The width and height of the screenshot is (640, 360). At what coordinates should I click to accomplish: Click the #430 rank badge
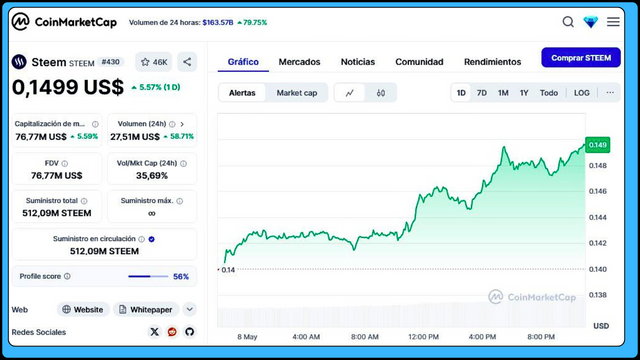111,62
